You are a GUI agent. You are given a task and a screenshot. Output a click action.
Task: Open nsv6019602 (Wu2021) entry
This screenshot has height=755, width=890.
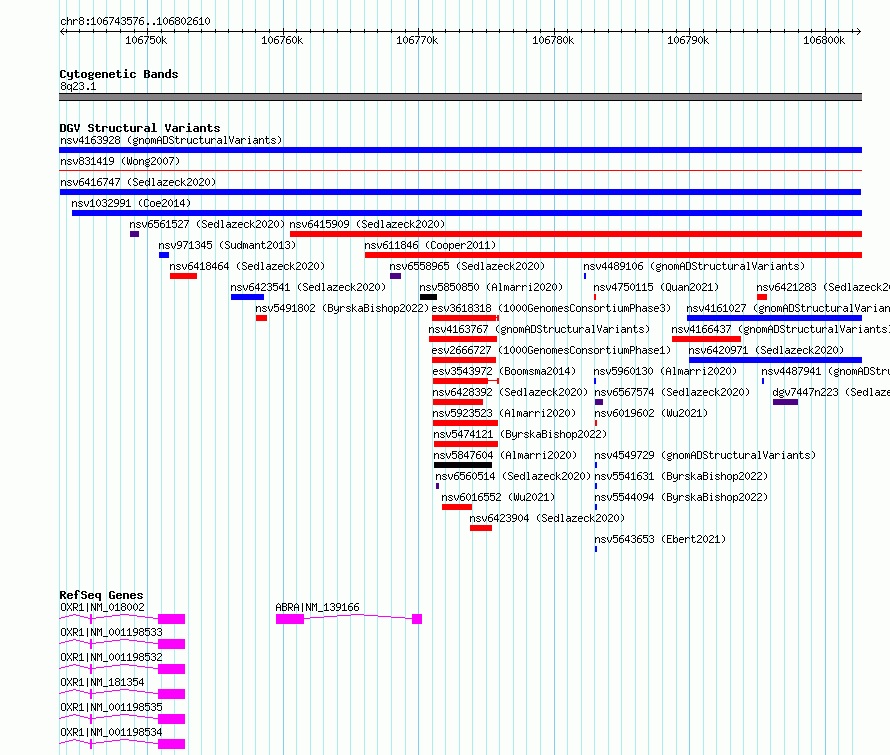tap(651, 413)
